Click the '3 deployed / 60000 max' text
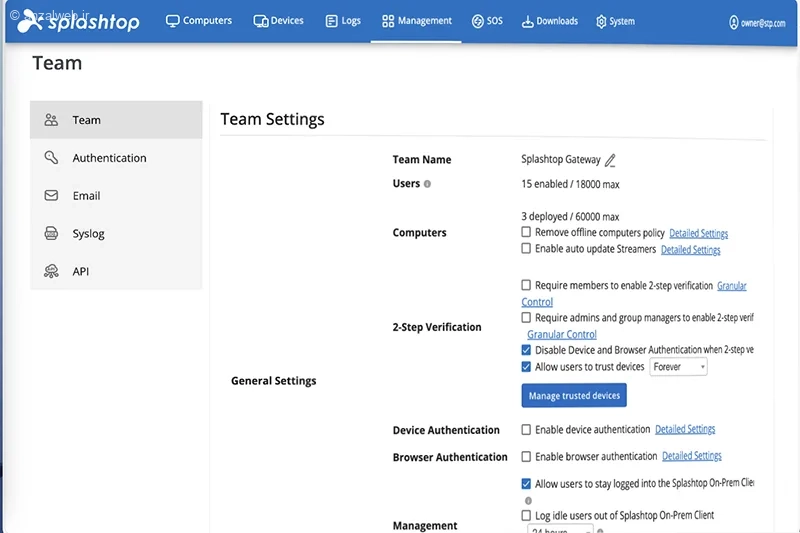 tap(570, 216)
